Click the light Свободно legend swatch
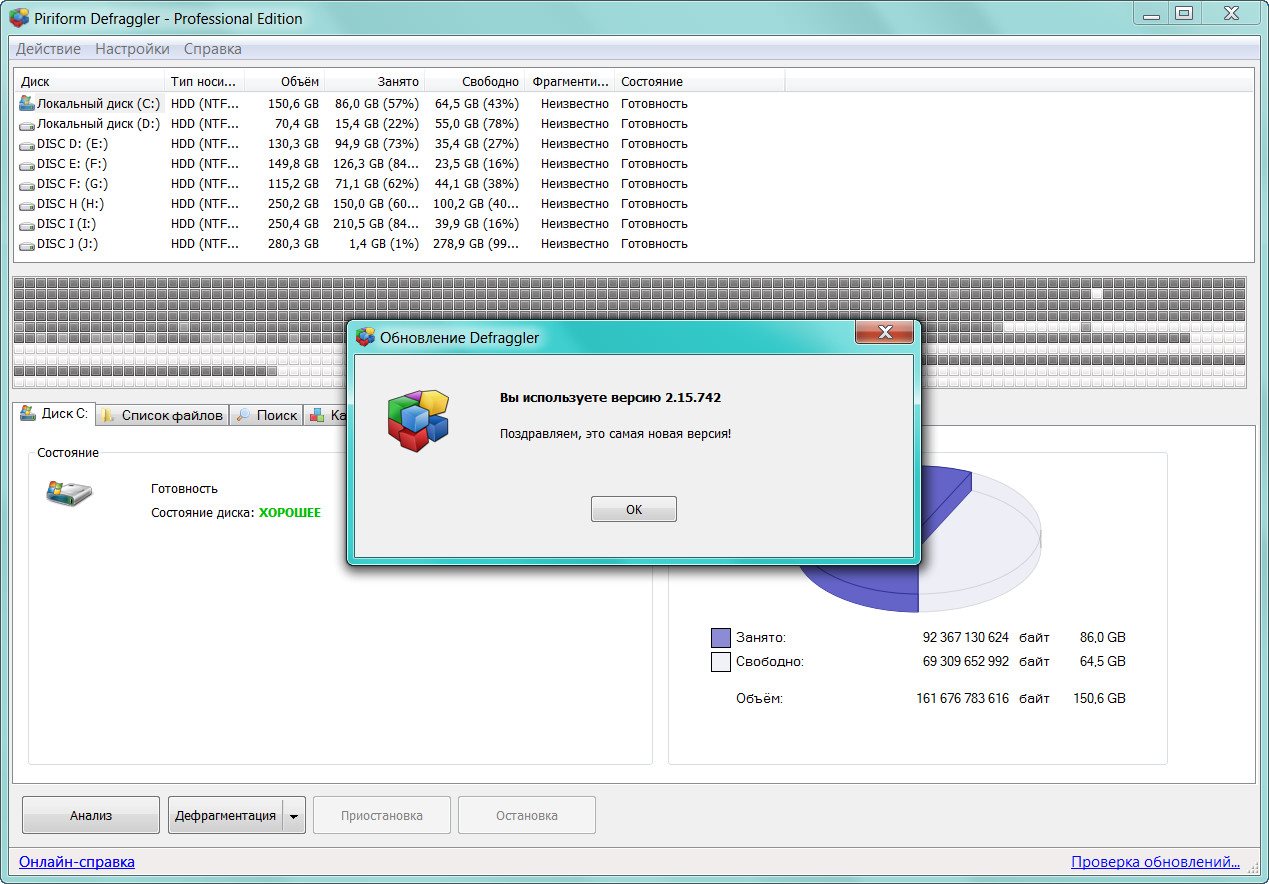The width and height of the screenshot is (1269, 884). click(721, 661)
